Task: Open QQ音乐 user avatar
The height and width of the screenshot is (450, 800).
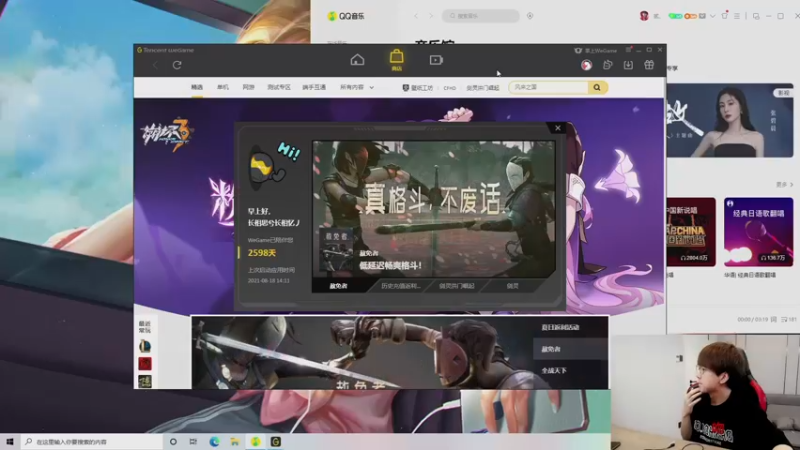Action: [644, 16]
